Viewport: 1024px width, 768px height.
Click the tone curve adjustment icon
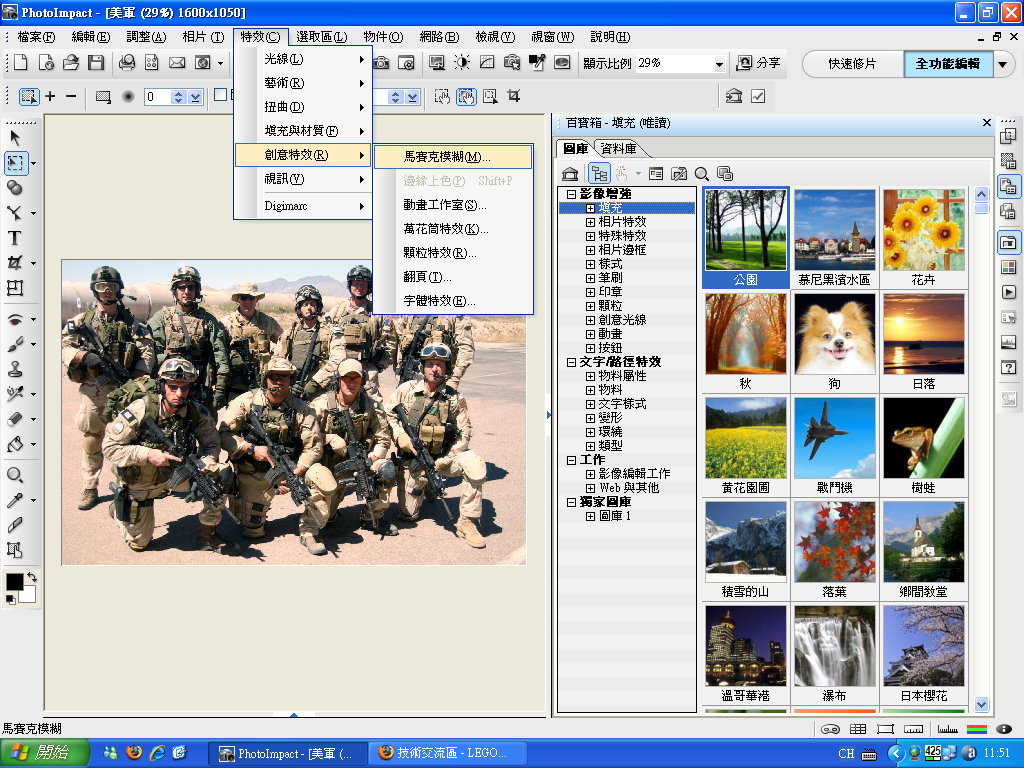(487, 63)
